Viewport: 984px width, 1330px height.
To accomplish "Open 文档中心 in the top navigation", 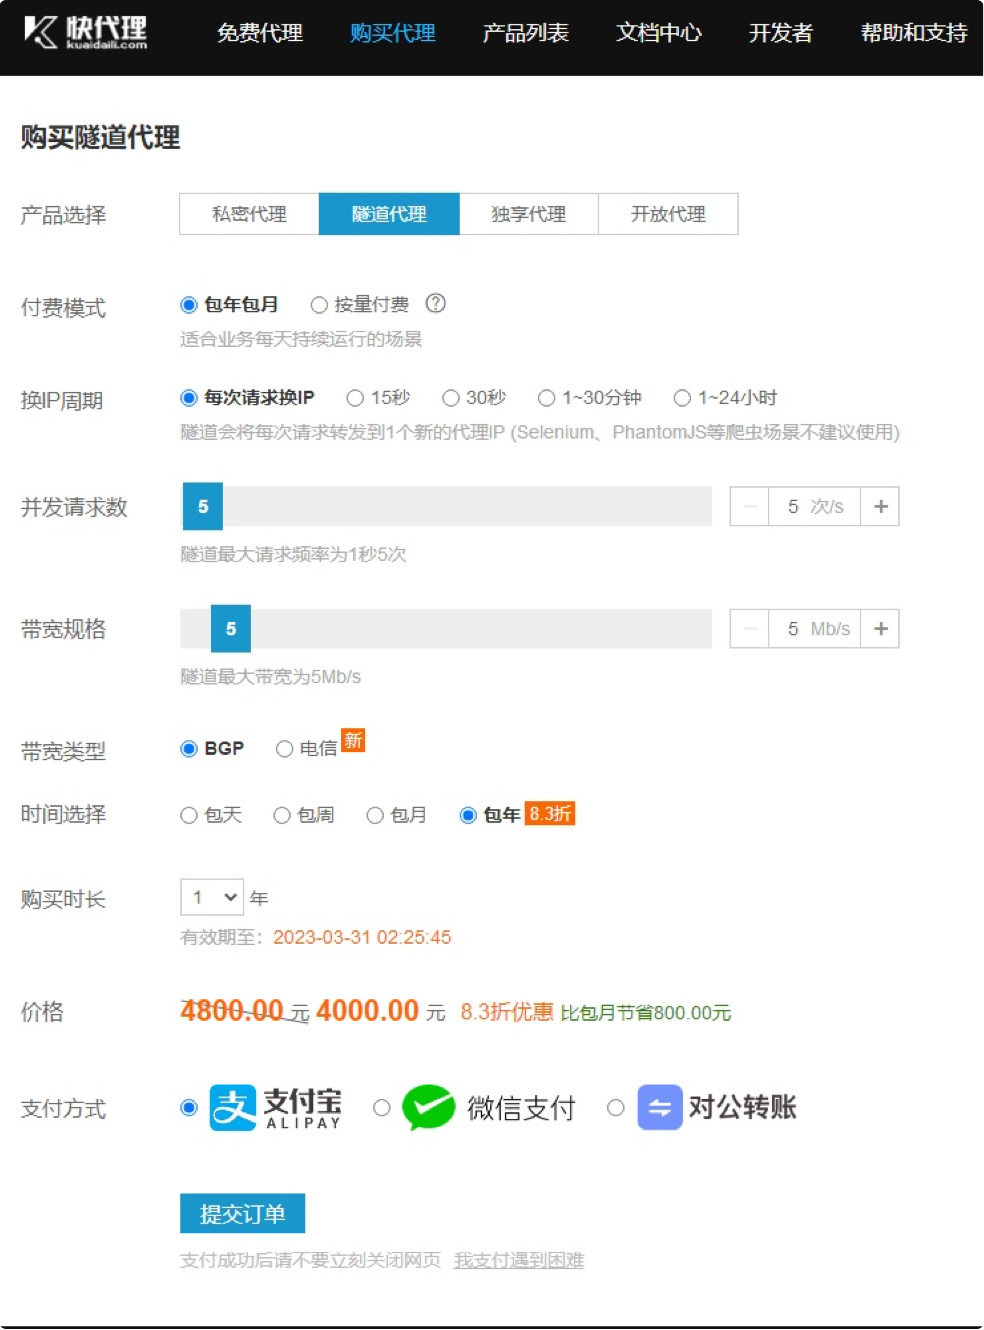I will point(659,33).
